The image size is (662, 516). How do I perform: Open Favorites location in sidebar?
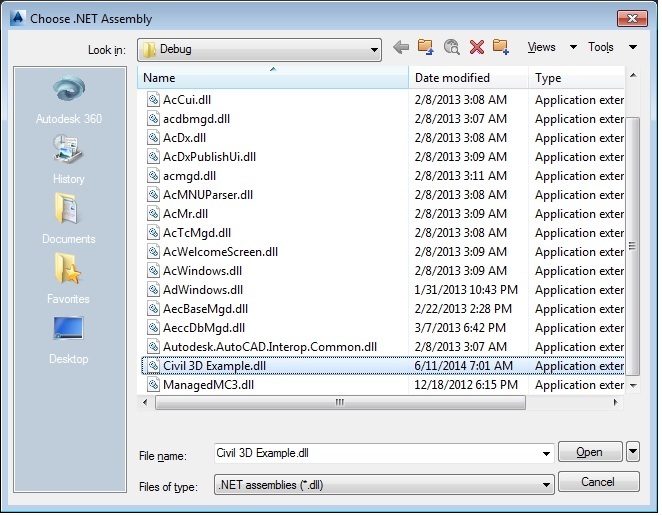point(68,279)
